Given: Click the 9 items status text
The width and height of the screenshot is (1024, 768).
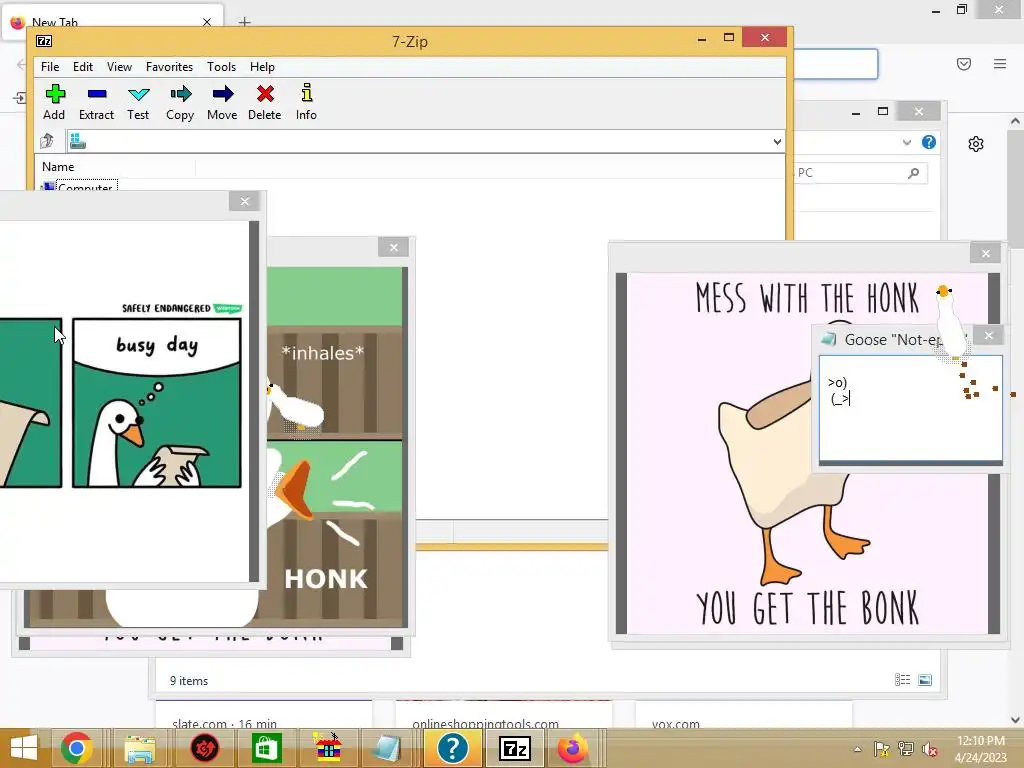Looking at the screenshot, I should click(x=189, y=680).
